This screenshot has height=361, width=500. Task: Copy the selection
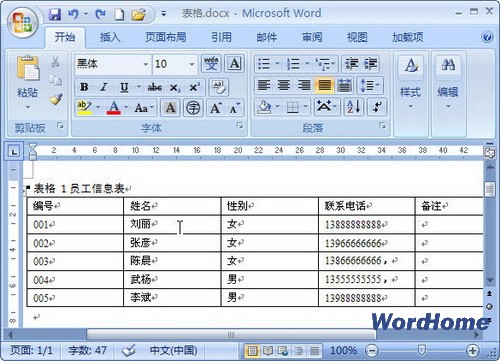(x=55, y=80)
